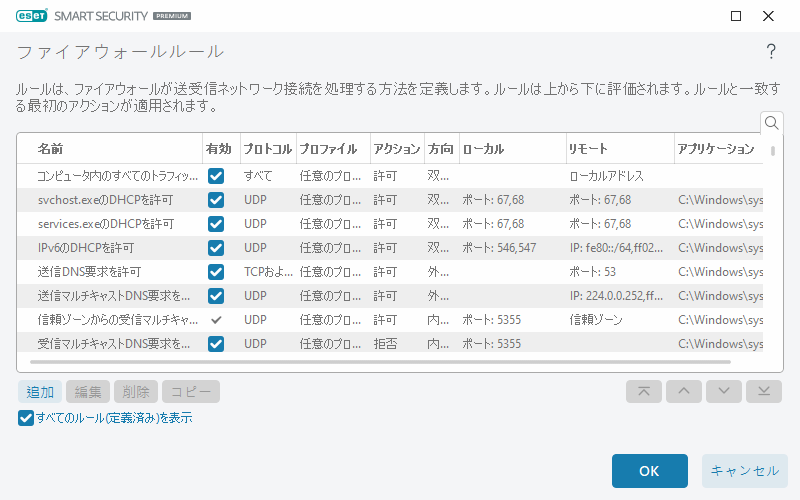Image resolution: width=800 pixels, height=500 pixels.
Task: Select the rule services.exeのDHCPを許可
Action: tap(390, 224)
